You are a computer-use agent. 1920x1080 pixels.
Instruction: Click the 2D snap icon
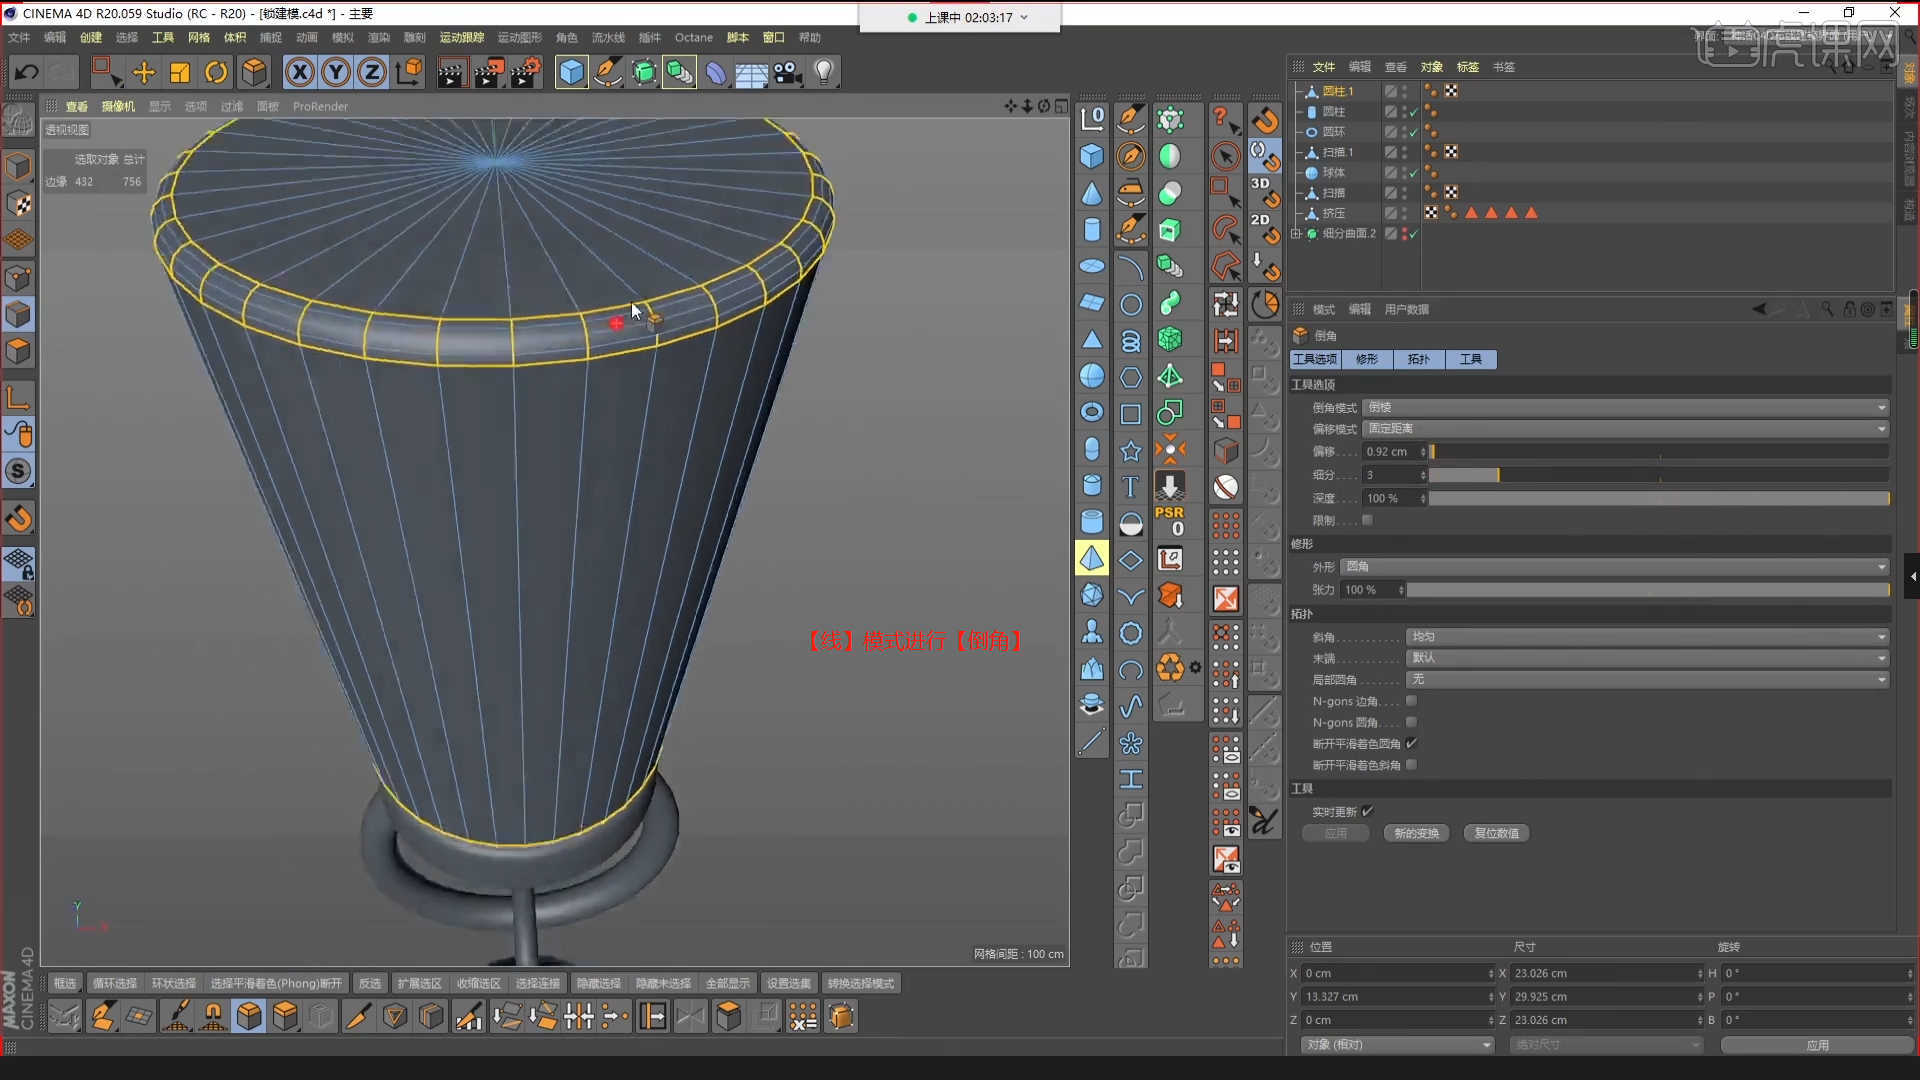1265,228
